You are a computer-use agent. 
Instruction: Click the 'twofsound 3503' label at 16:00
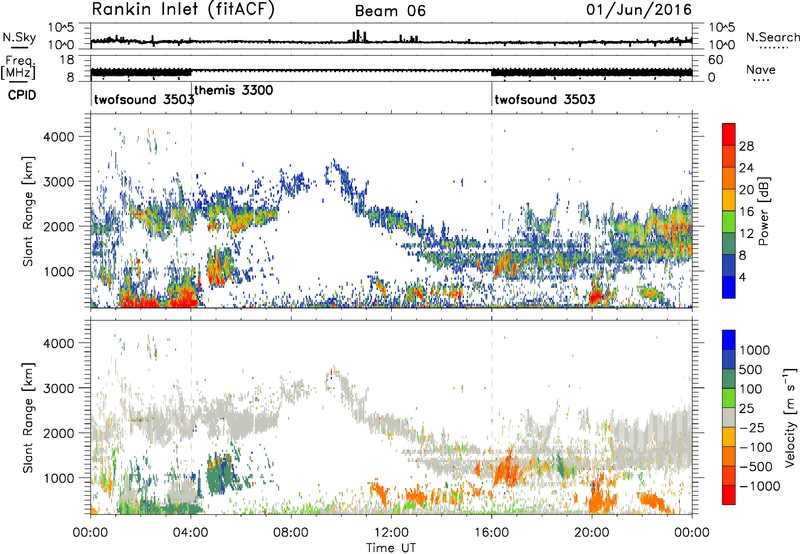(545, 99)
